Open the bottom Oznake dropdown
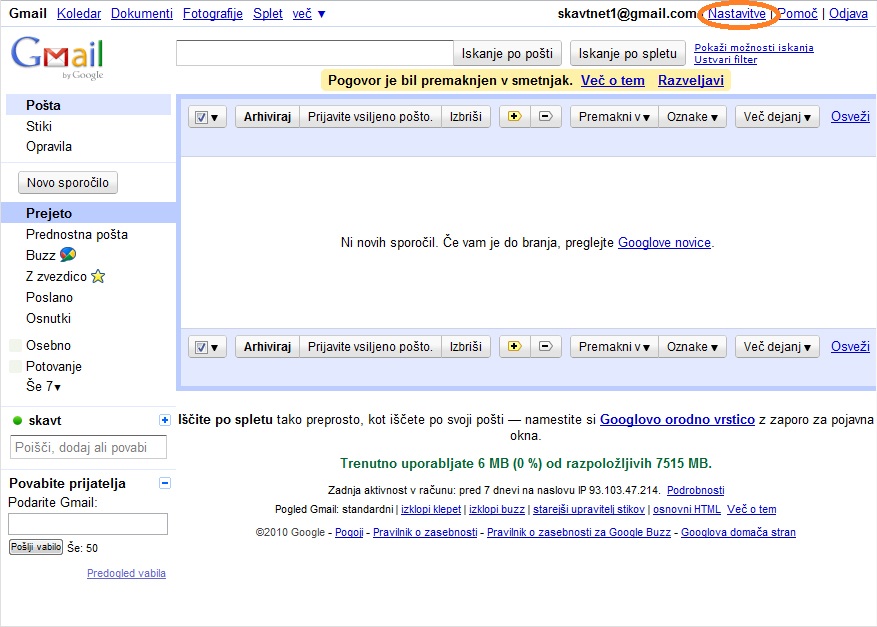The image size is (877, 627). tap(692, 346)
